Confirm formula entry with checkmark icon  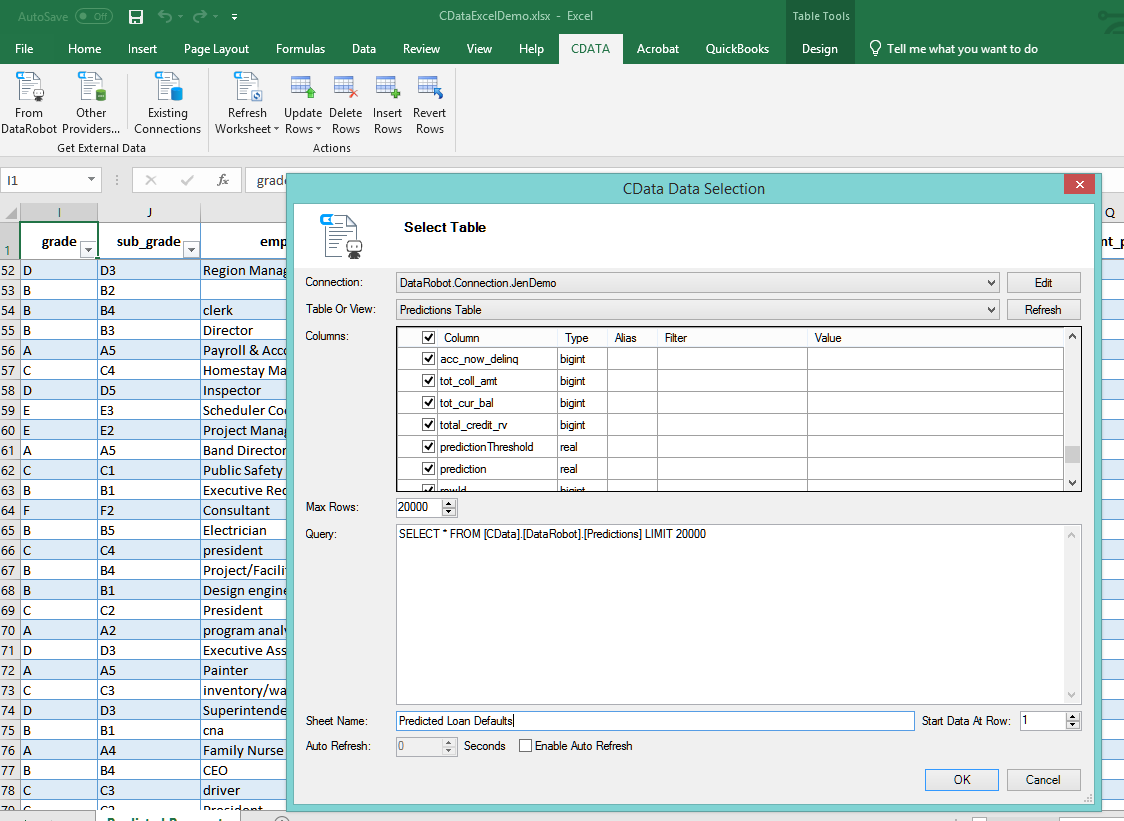[187, 180]
